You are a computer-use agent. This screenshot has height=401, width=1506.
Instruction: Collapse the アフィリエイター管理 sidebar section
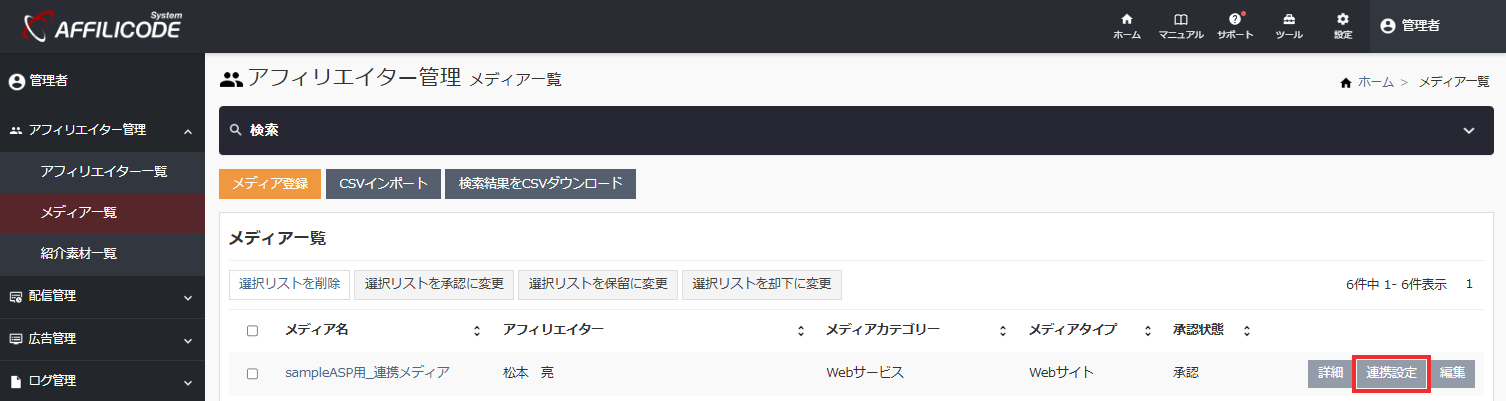pos(187,130)
